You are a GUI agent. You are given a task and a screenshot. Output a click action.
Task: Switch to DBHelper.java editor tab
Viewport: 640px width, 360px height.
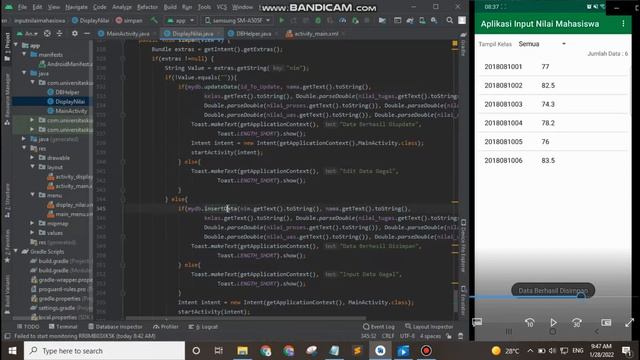[250, 34]
